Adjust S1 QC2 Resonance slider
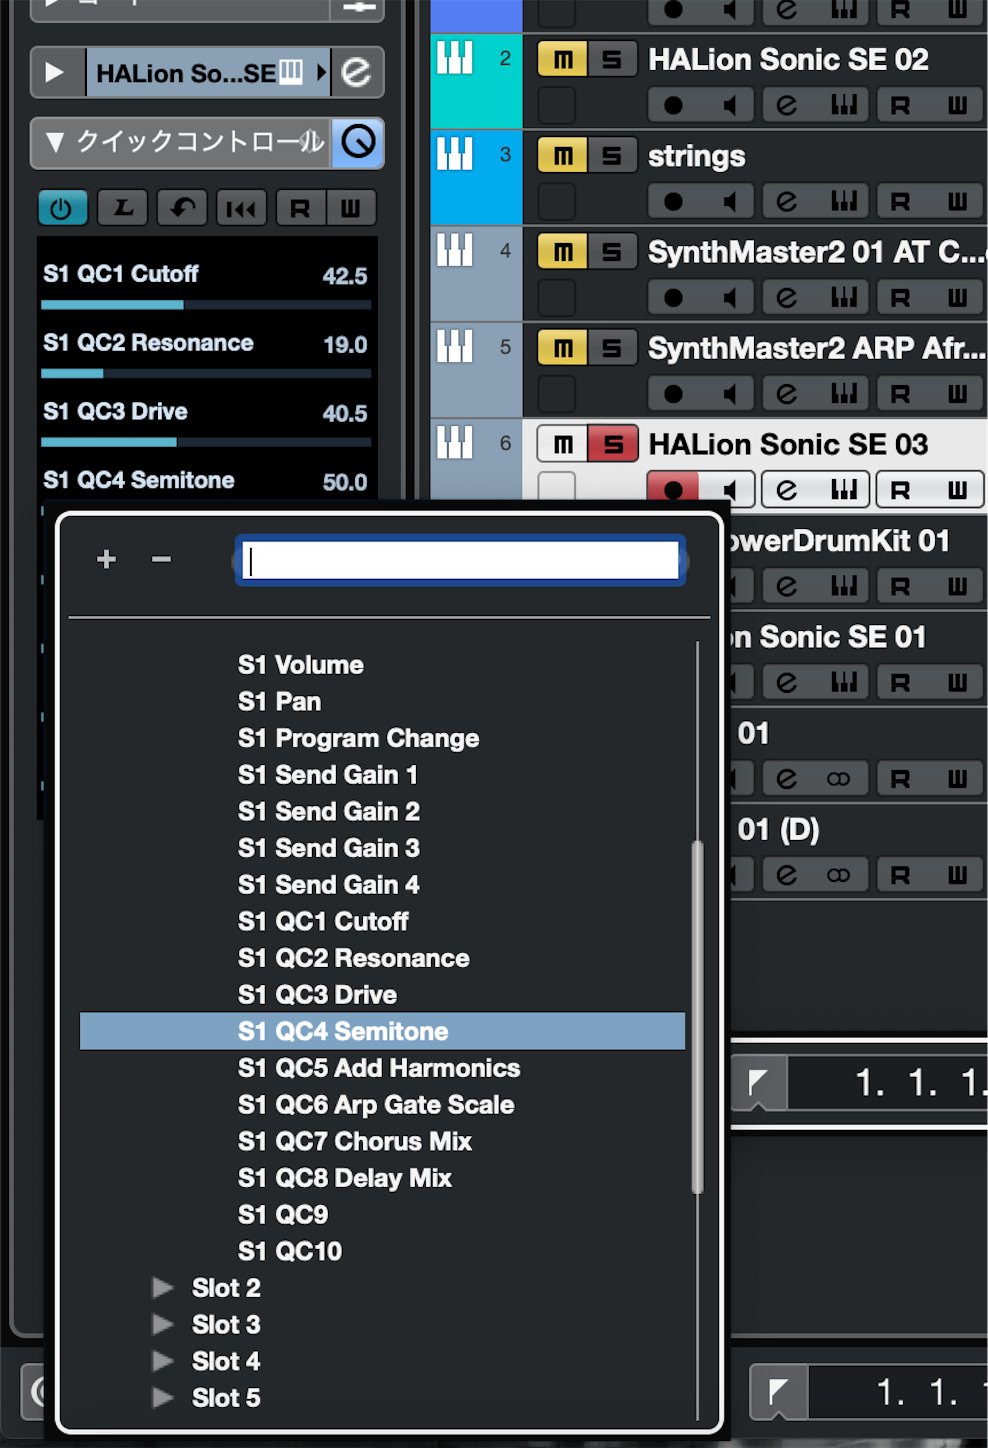Screen dimensions: 988x1448 pos(206,373)
